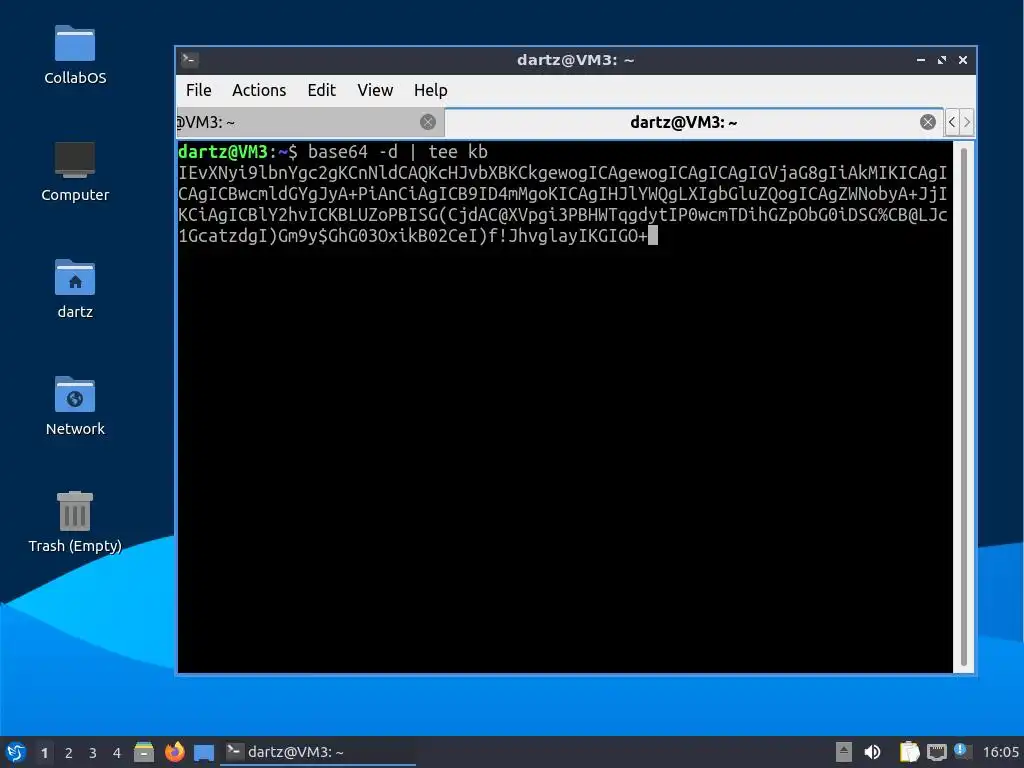The height and width of the screenshot is (768, 1024).
Task: Click the terminal vertical scrollbar
Action: pos(964,406)
